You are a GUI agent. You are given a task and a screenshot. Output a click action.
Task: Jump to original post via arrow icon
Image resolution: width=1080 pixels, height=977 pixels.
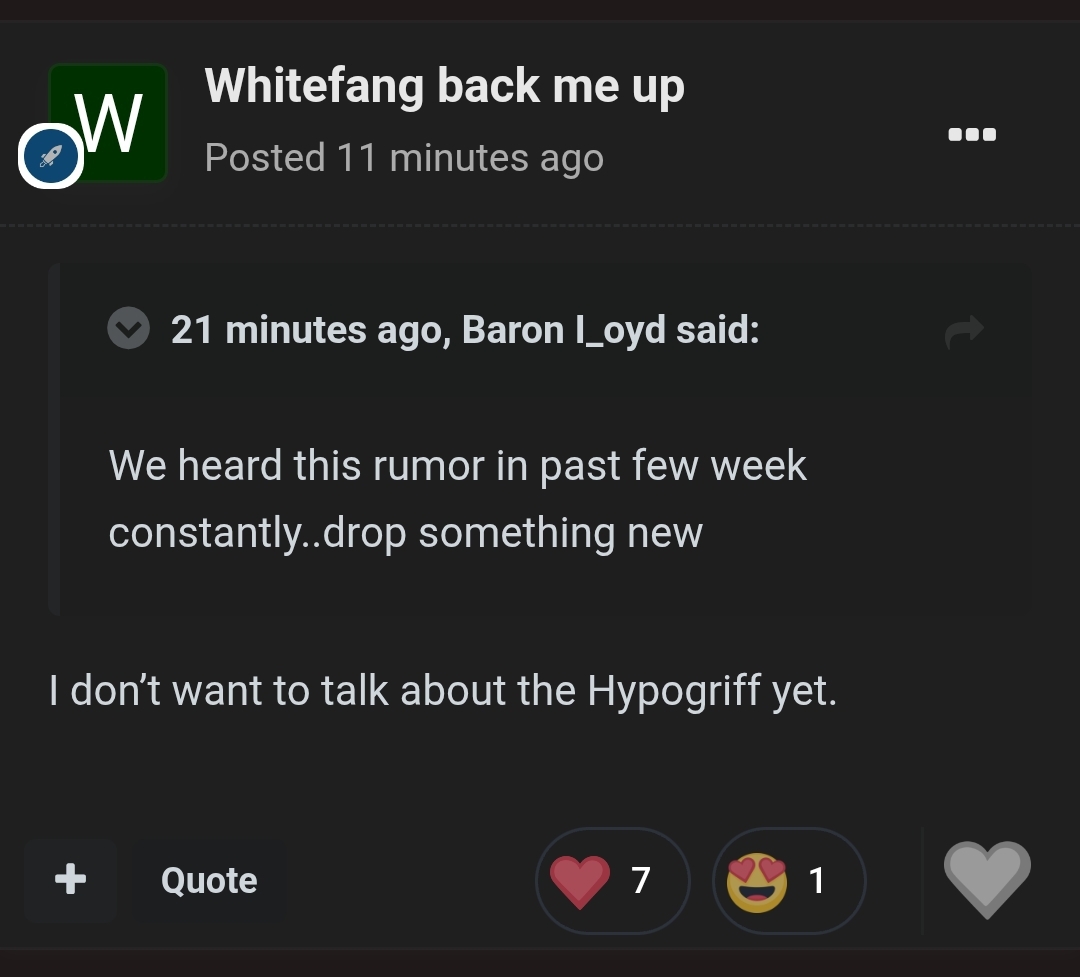click(x=964, y=331)
